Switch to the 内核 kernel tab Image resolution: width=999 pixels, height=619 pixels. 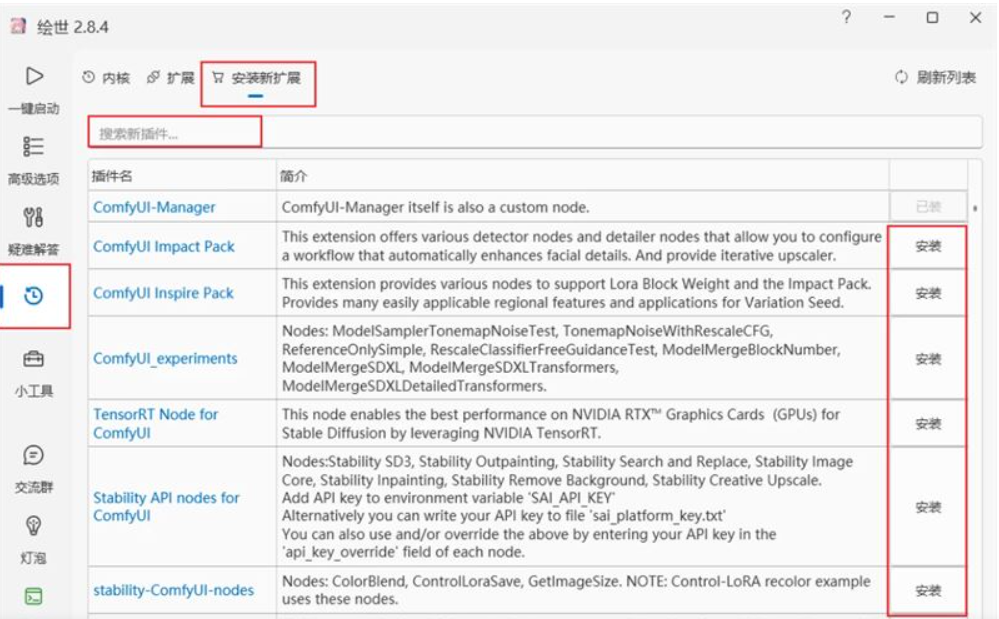pos(106,78)
